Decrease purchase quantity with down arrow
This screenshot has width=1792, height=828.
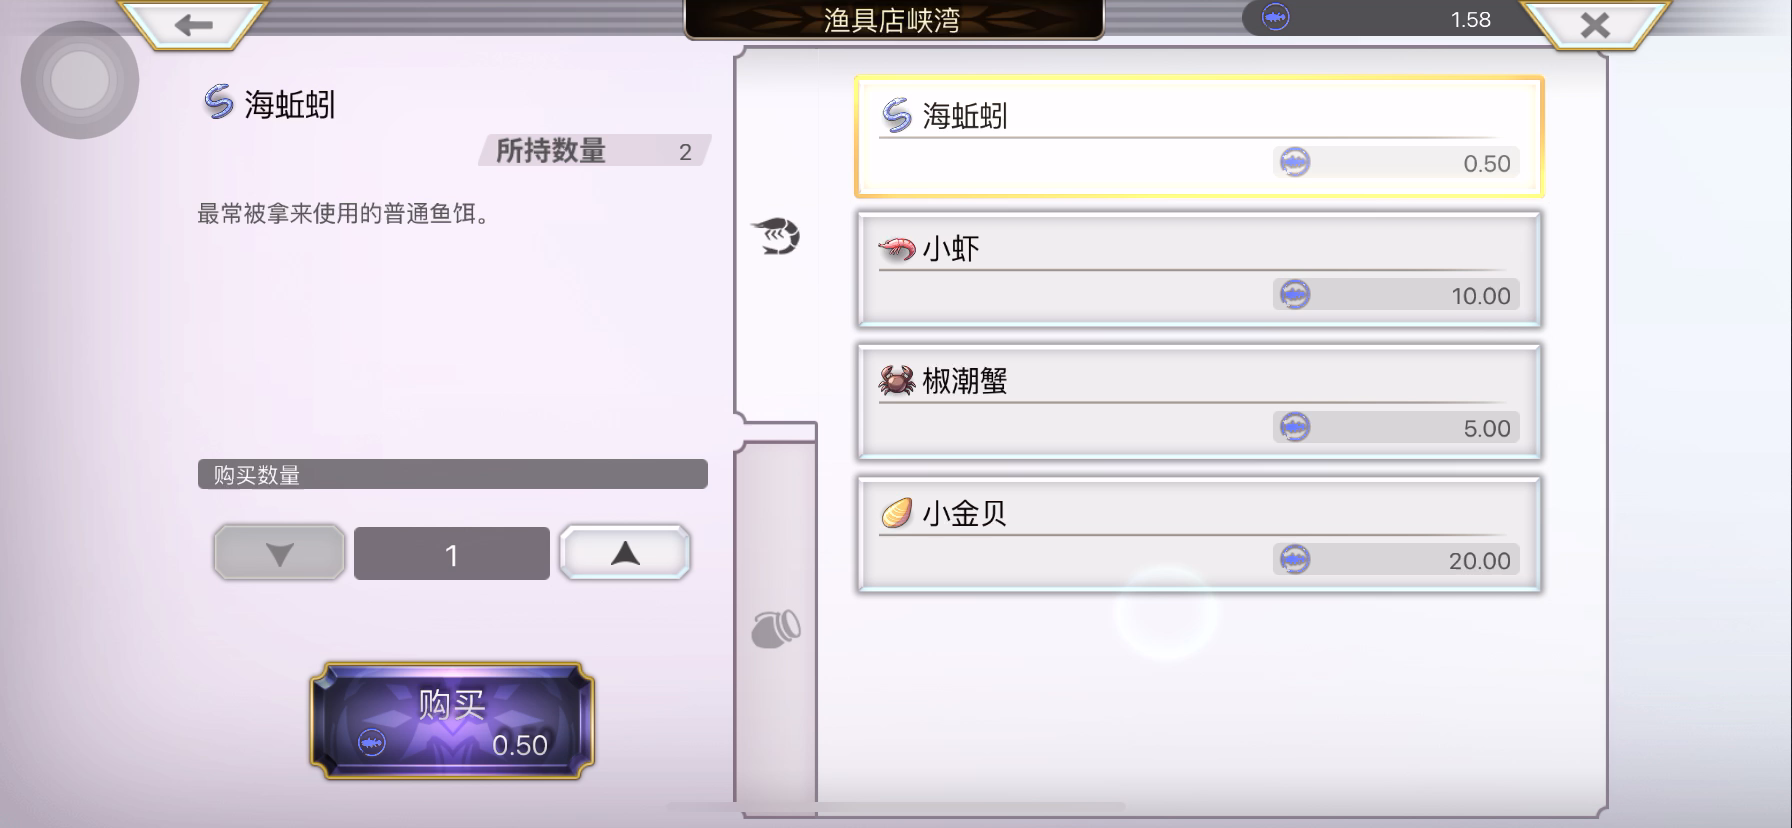point(279,553)
